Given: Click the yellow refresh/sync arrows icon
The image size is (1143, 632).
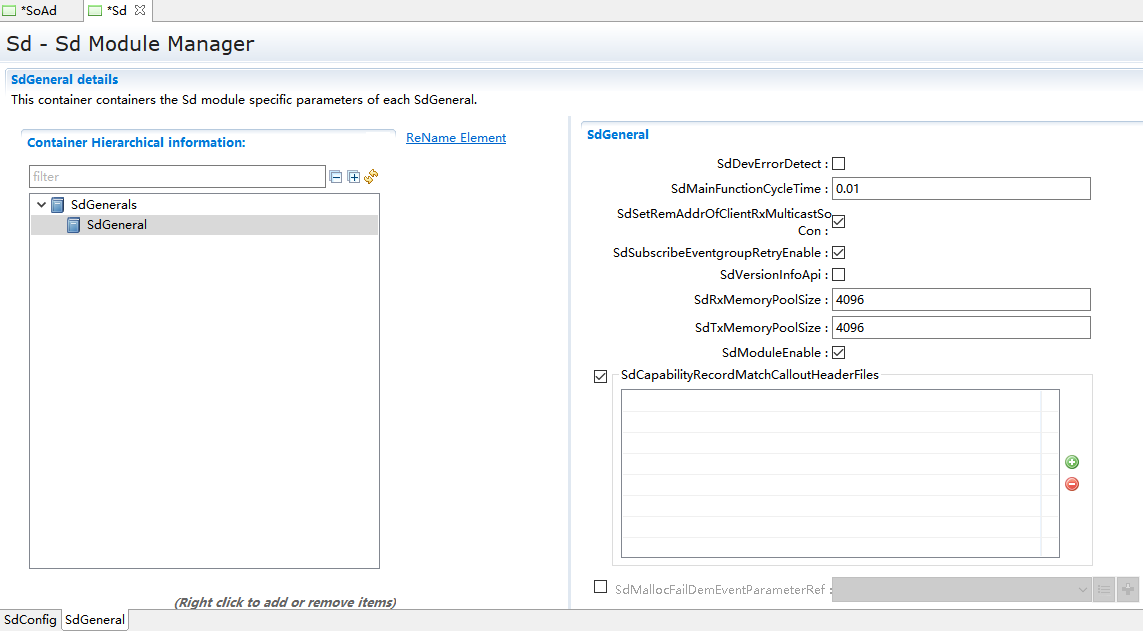Looking at the screenshot, I should pos(371,177).
